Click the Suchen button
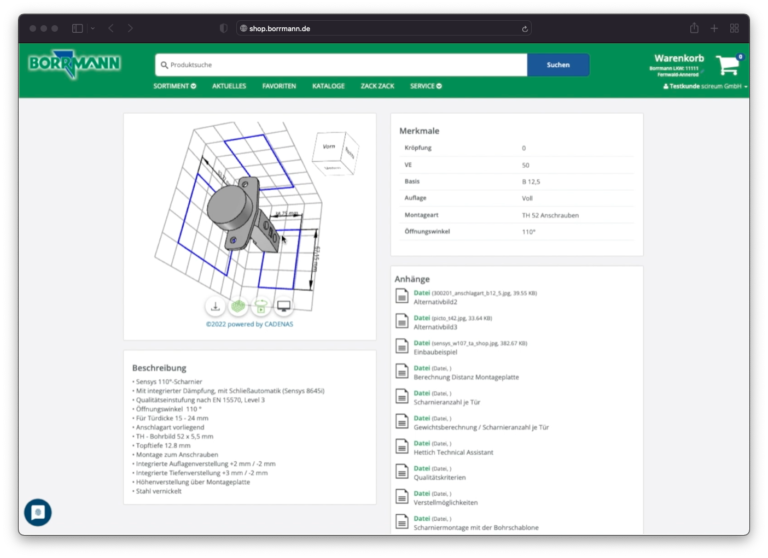 click(x=558, y=65)
